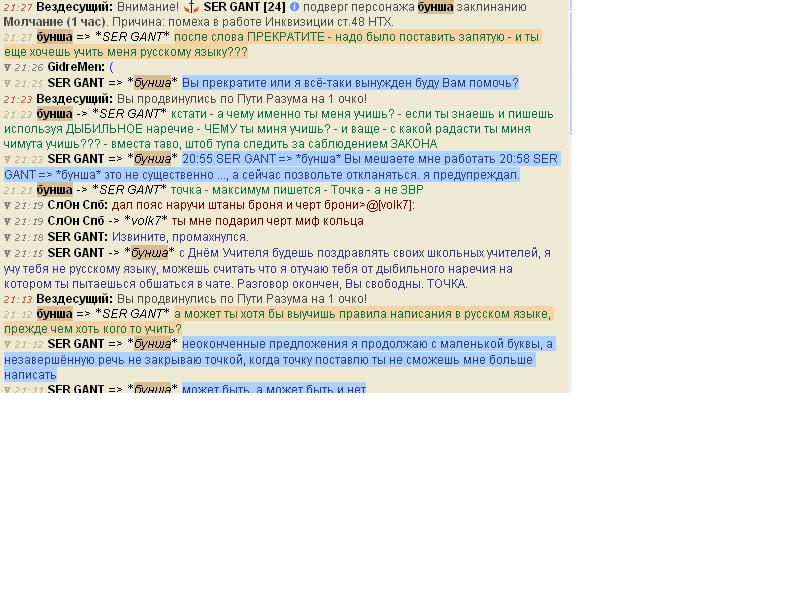Expand the triangle at the bottom 21:11 message
800x600 pixels.
point(7,389)
